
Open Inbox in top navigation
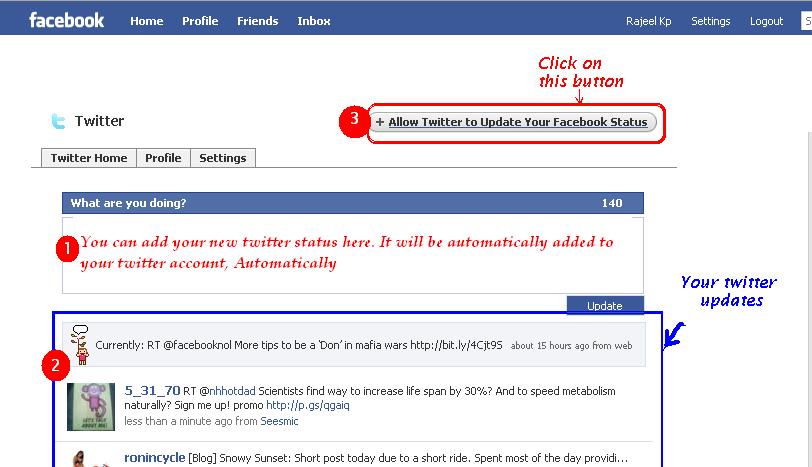point(314,21)
